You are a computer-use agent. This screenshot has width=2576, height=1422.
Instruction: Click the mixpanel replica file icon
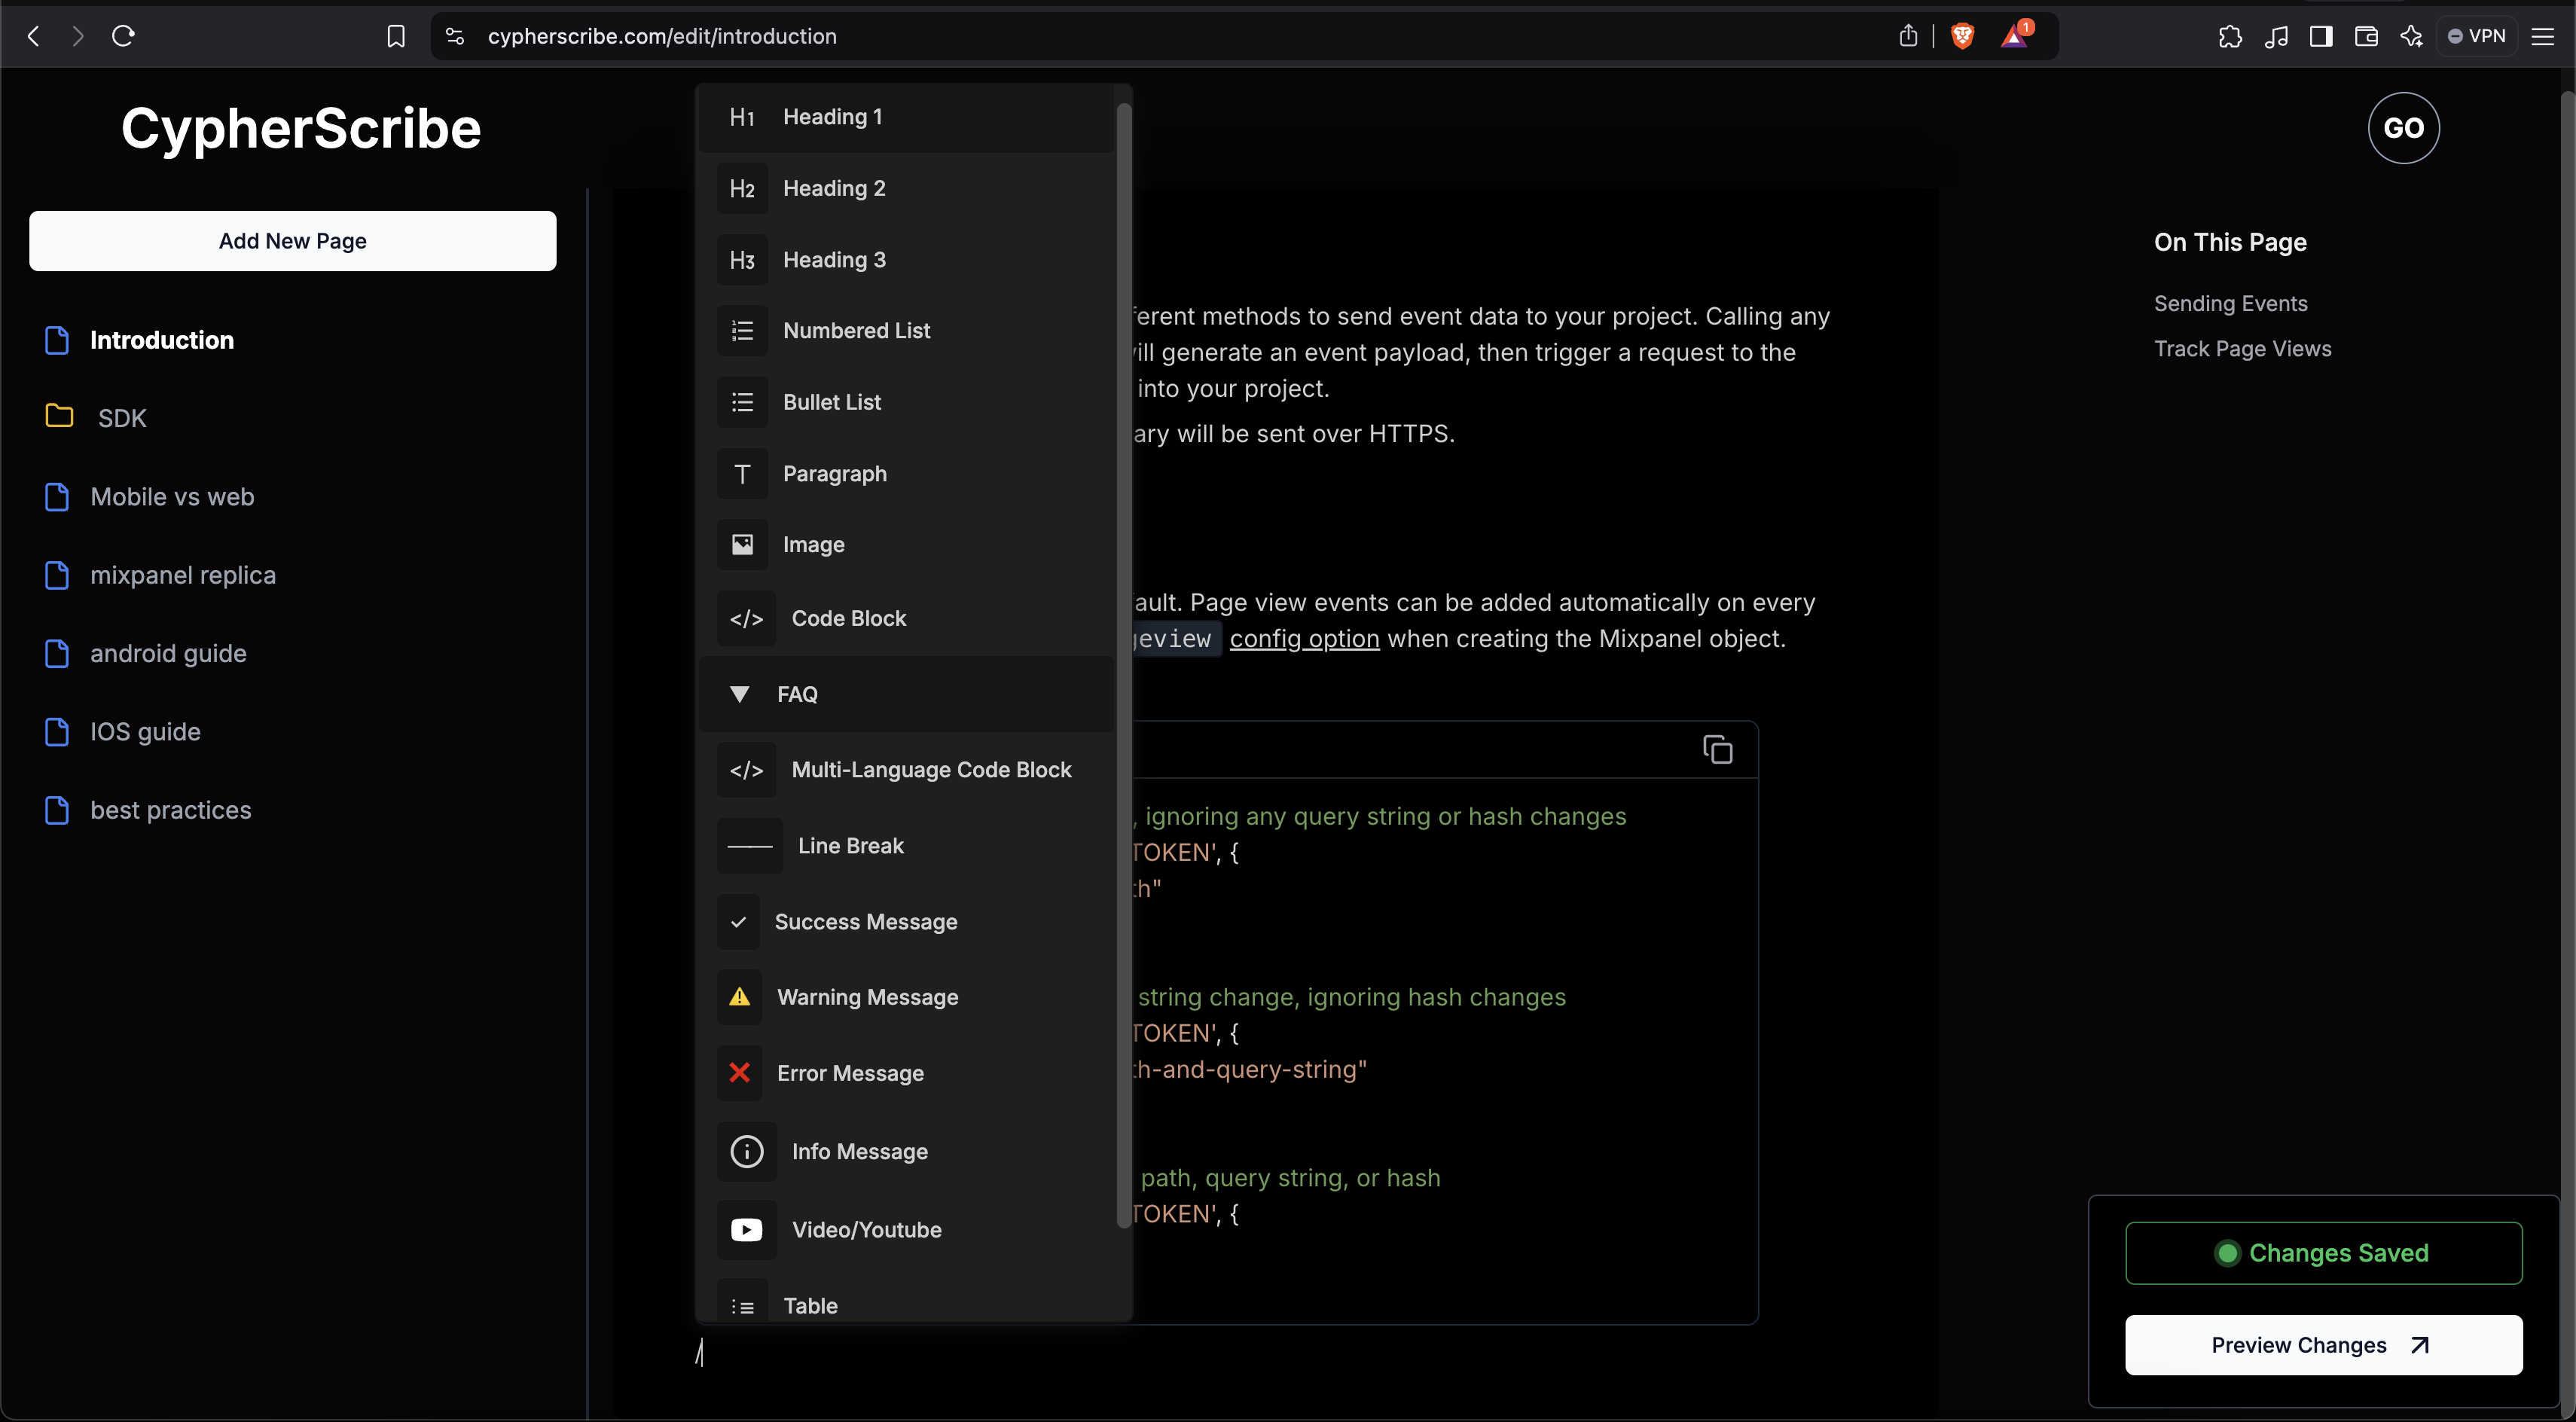point(57,575)
